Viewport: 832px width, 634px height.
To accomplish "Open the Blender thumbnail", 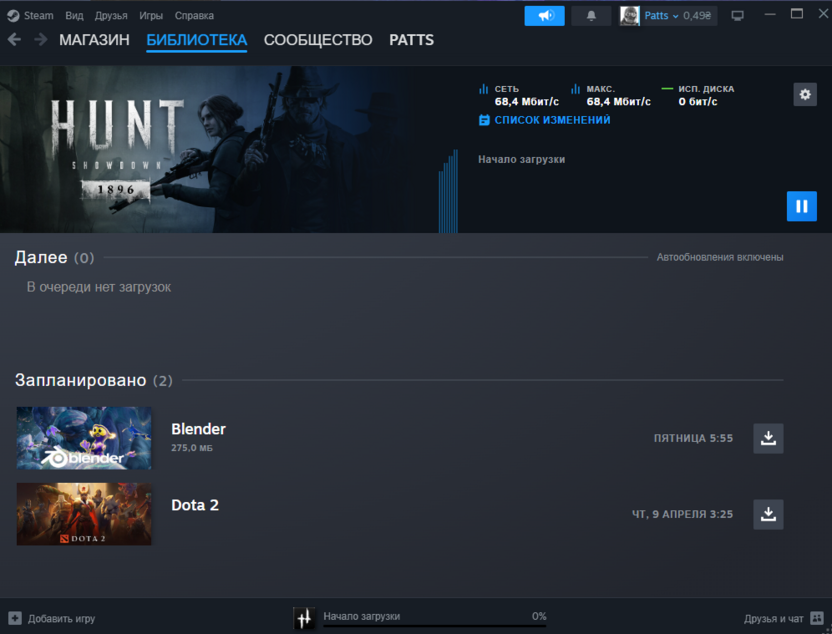I will pos(84,438).
